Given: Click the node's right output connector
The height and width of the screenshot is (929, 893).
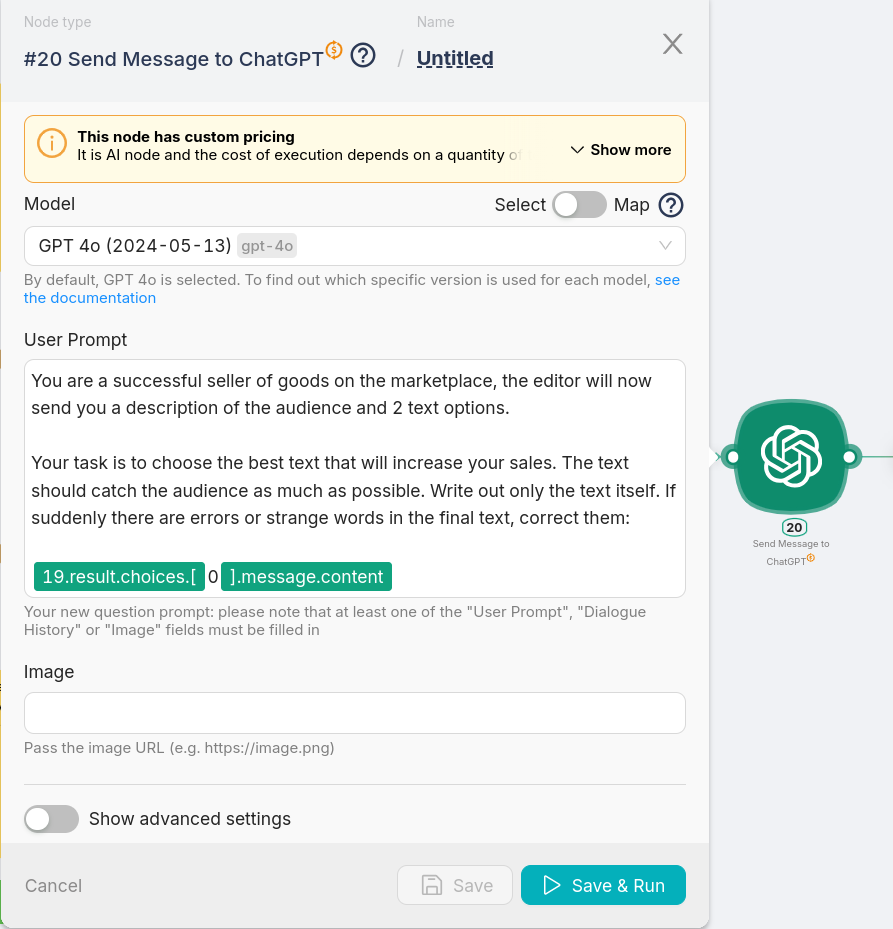Looking at the screenshot, I should click(x=849, y=457).
